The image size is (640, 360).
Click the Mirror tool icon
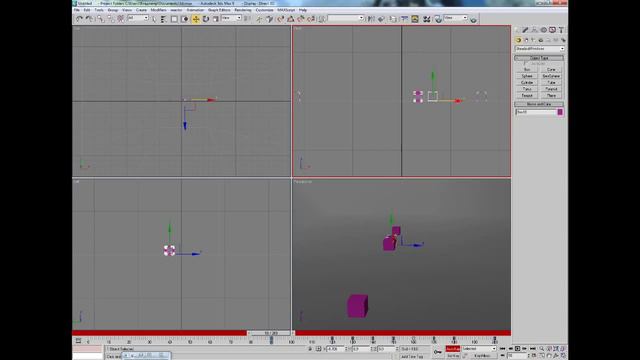tap(371, 19)
